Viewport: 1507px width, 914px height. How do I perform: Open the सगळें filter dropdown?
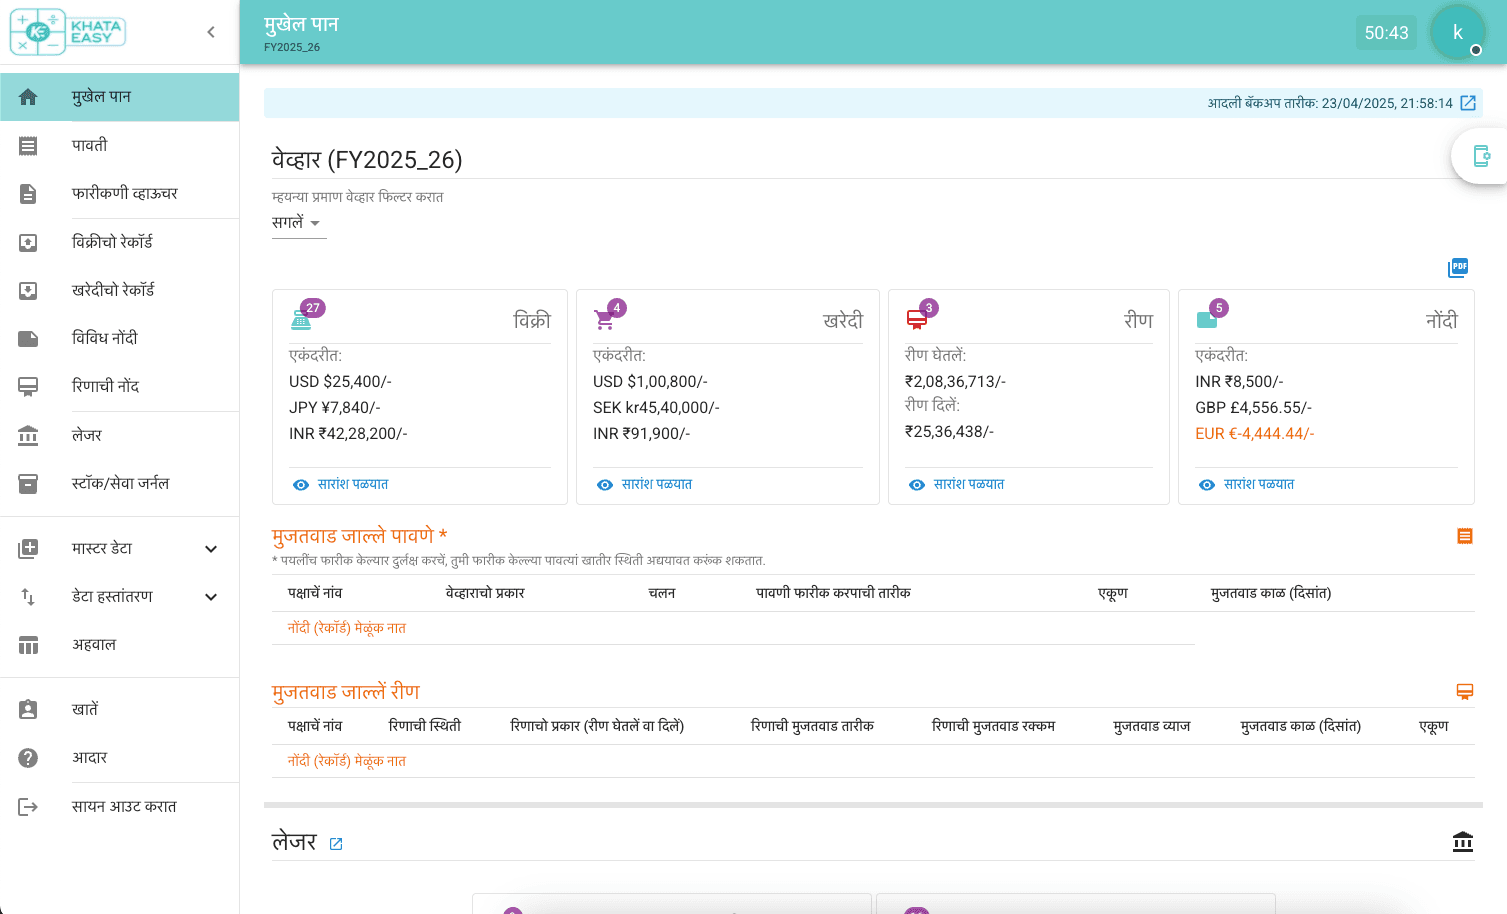tap(296, 223)
